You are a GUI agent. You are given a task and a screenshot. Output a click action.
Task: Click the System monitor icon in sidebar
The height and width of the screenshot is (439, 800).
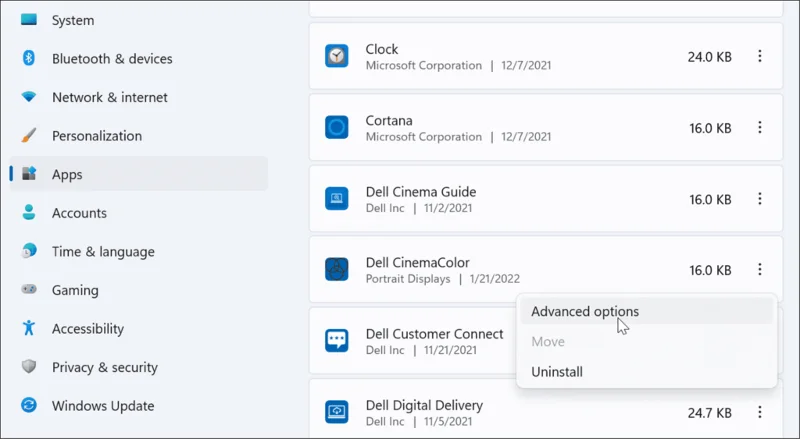(29, 20)
